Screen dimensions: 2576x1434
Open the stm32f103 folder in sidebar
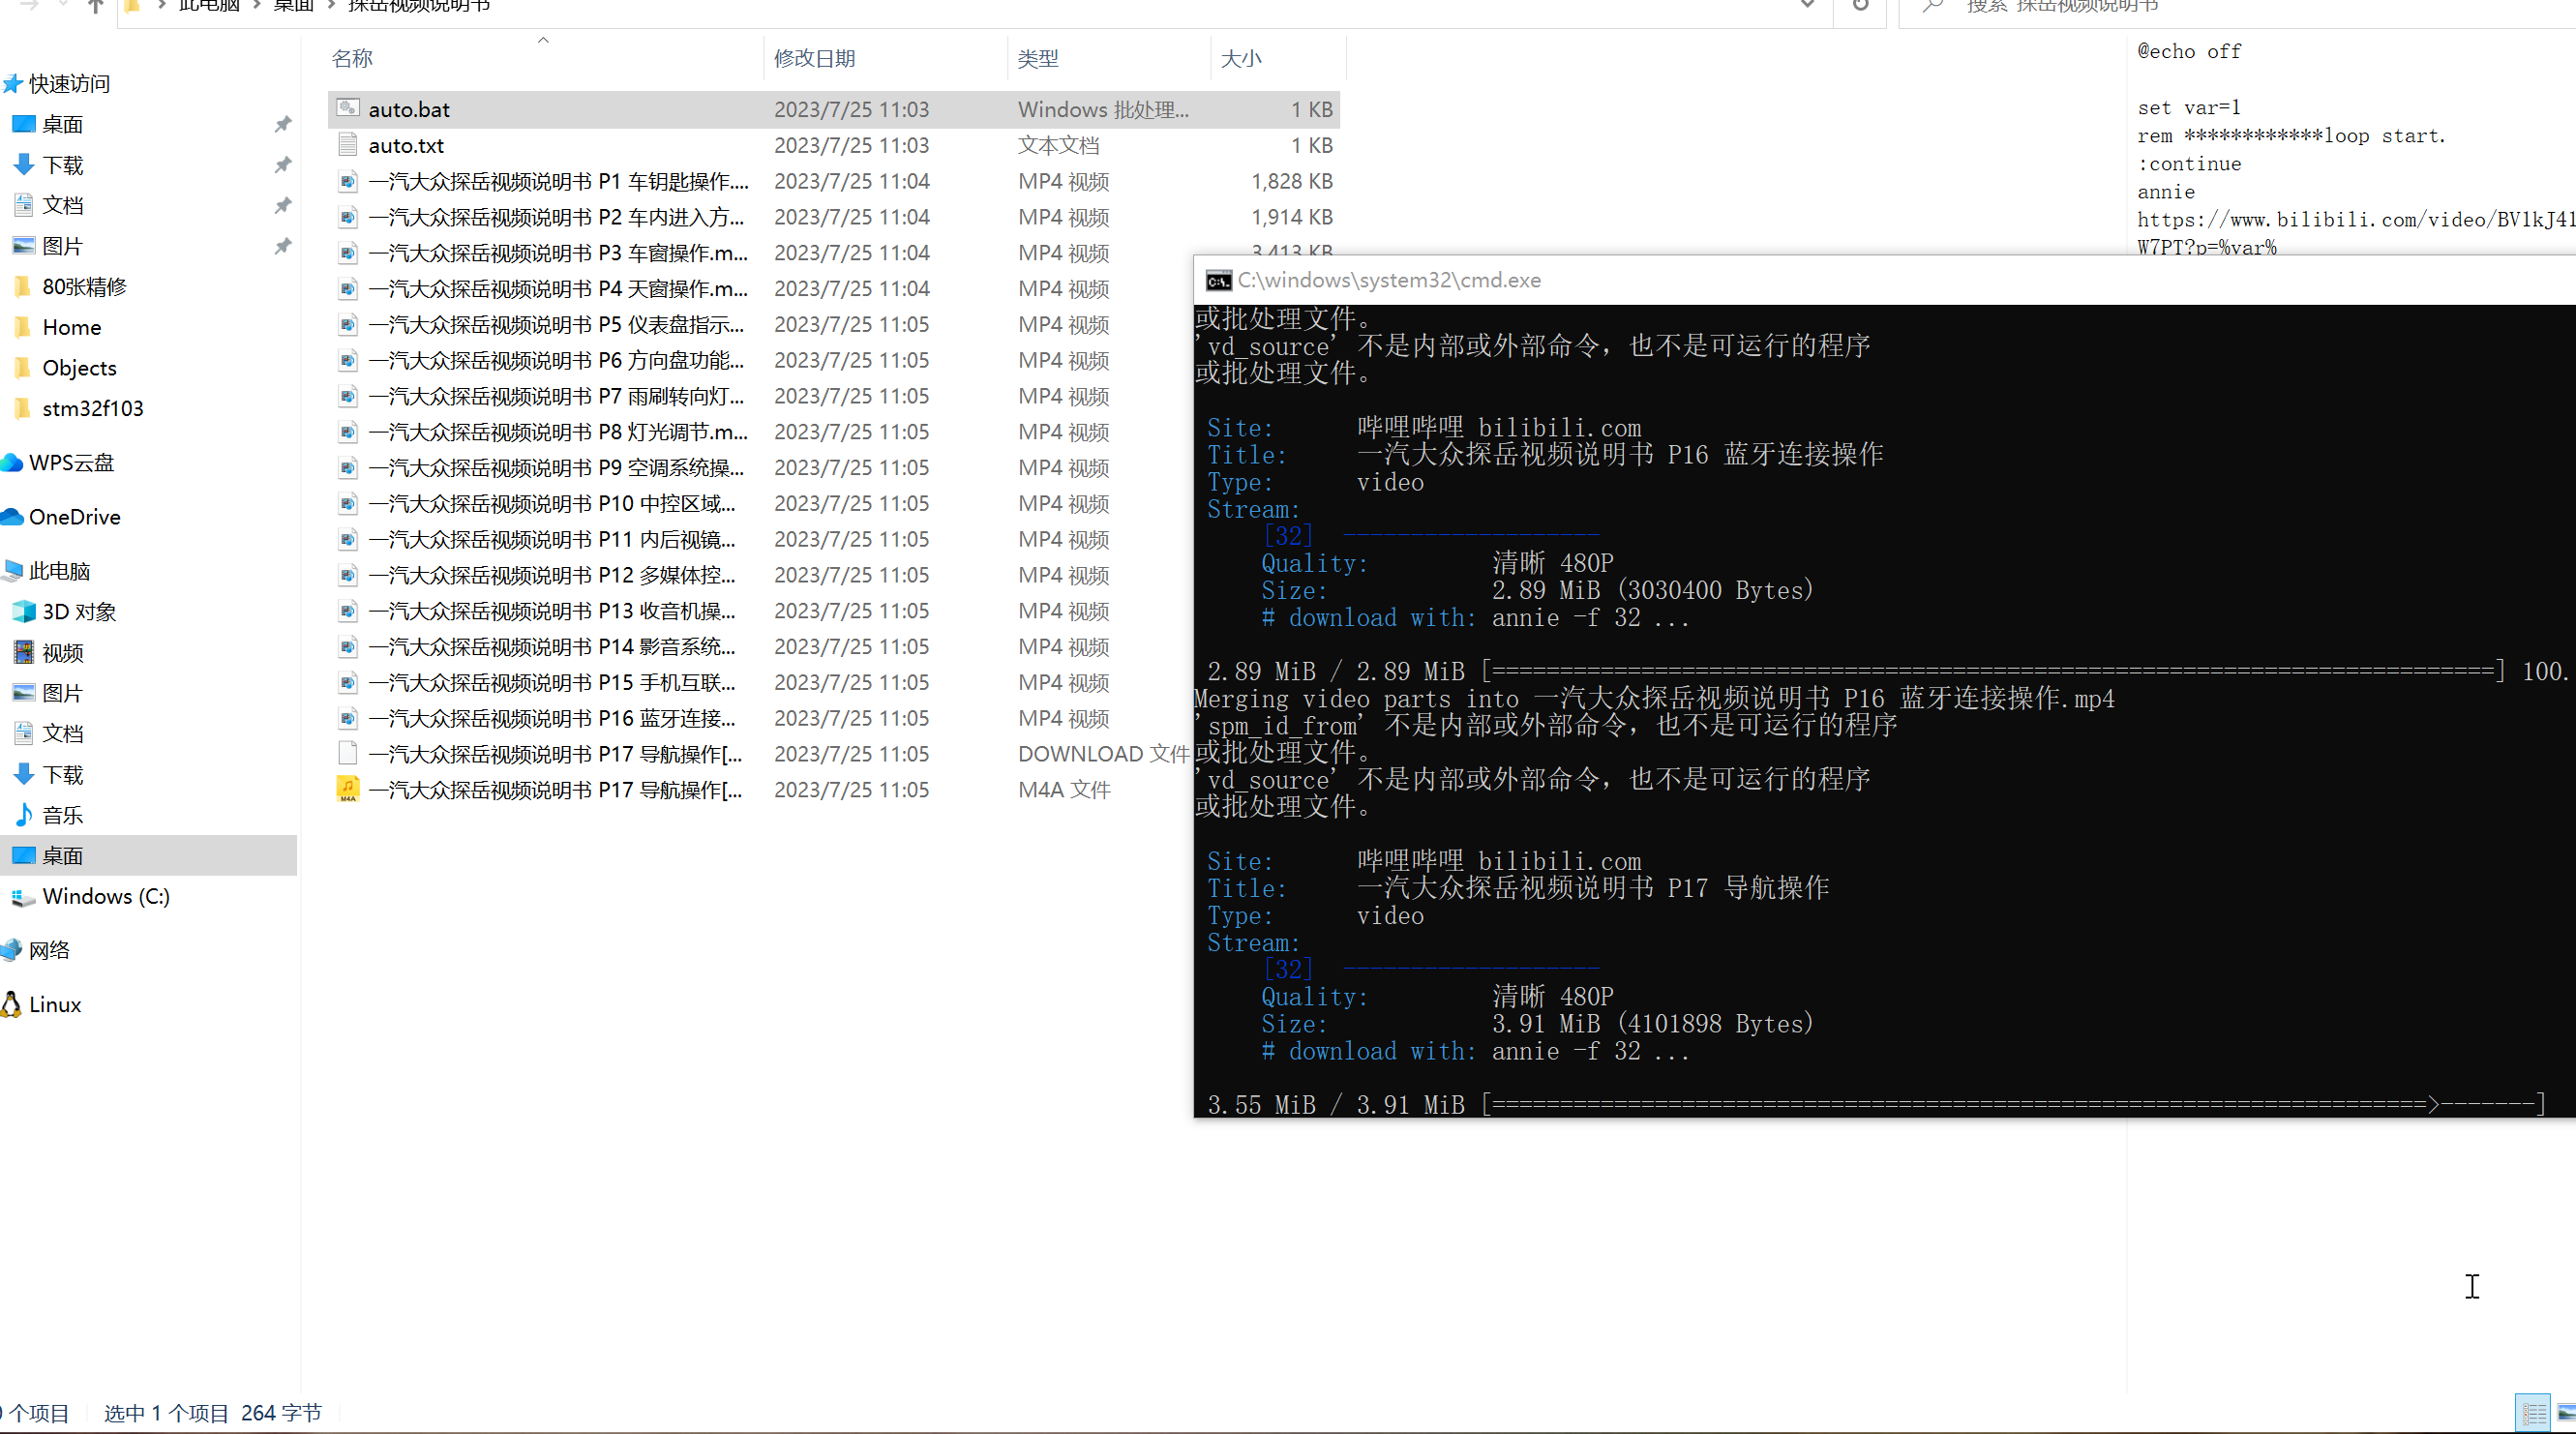tap(92, 408)
